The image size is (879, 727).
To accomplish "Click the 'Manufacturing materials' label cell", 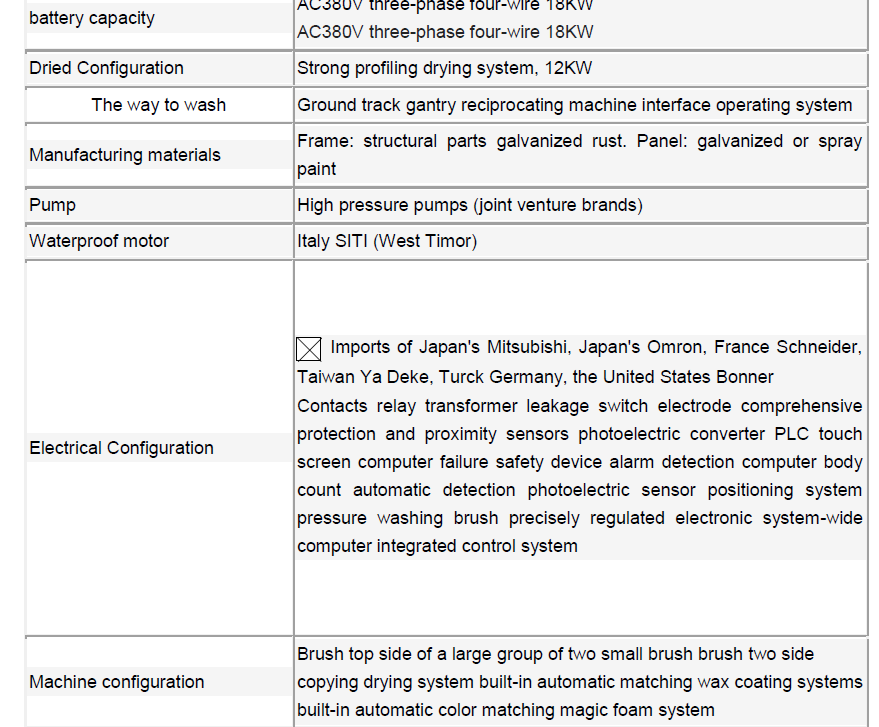I will pyautogui.click(x=125, y=155).
